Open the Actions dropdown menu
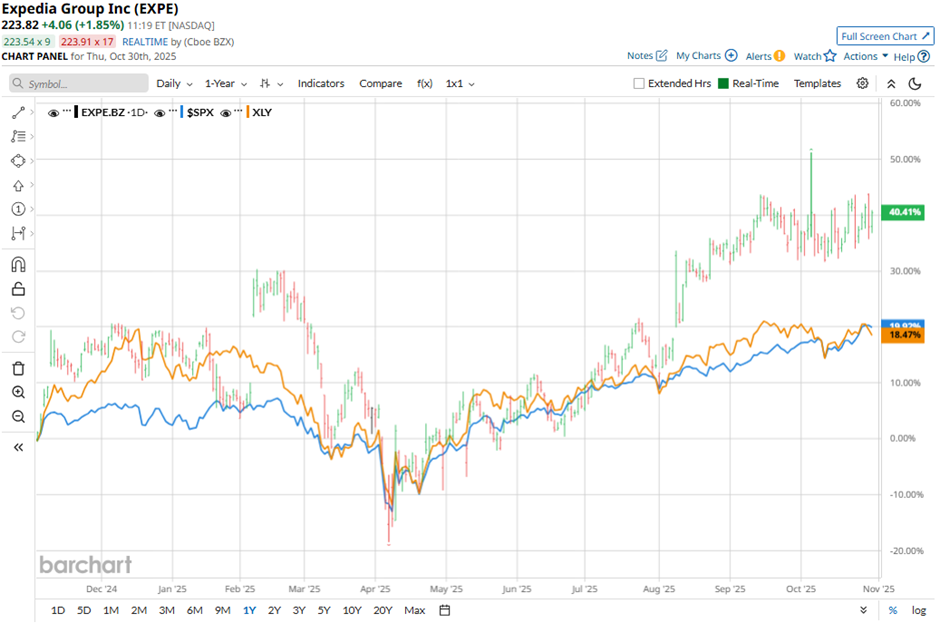The height and width of the screenshot is (623, 940). [x=865, y=56]
